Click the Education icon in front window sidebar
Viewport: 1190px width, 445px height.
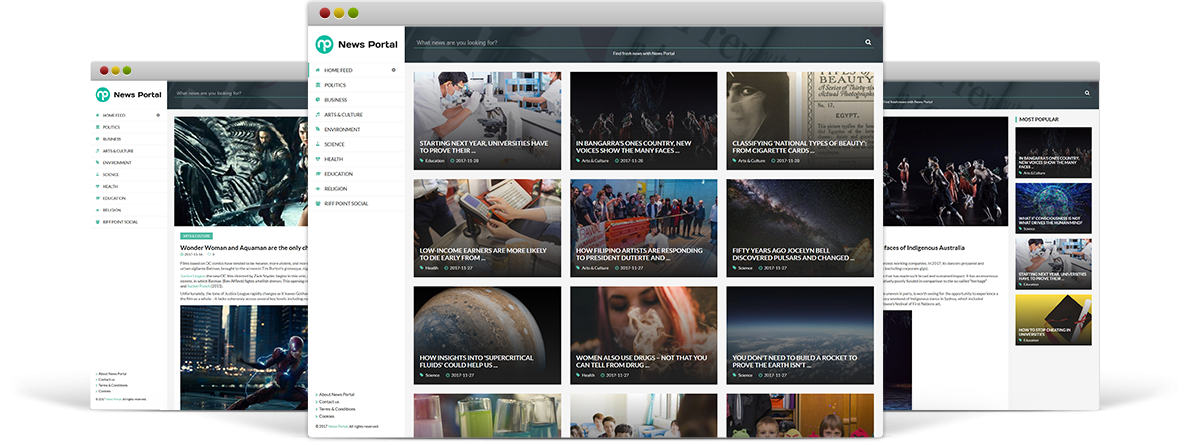point(318,174)
